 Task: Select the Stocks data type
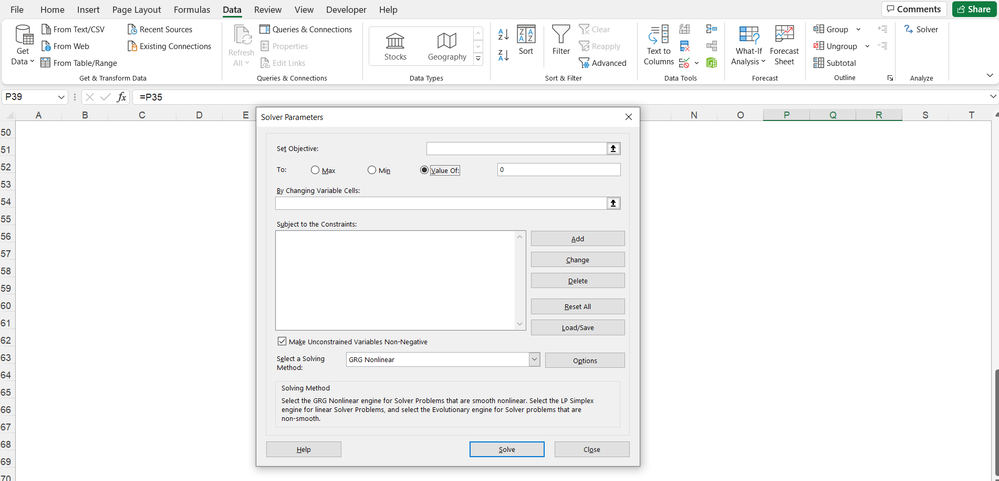tap(395, 46)
